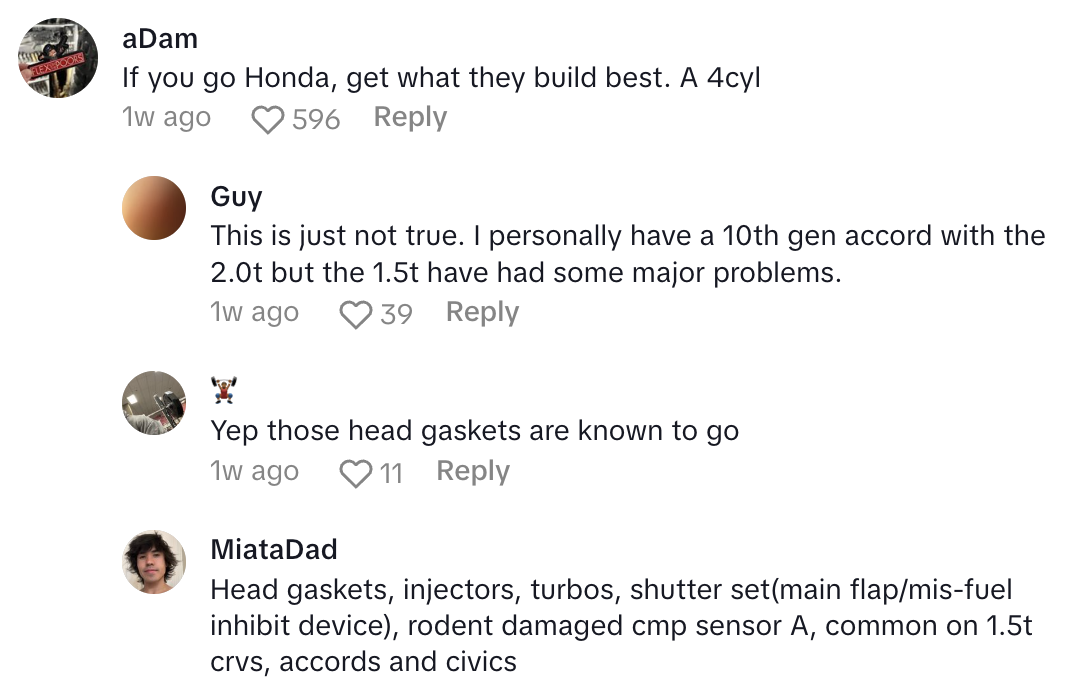Click the 11 likes count
The width and height of the screenshot is (1078, 682).
[x=391, y=474]
